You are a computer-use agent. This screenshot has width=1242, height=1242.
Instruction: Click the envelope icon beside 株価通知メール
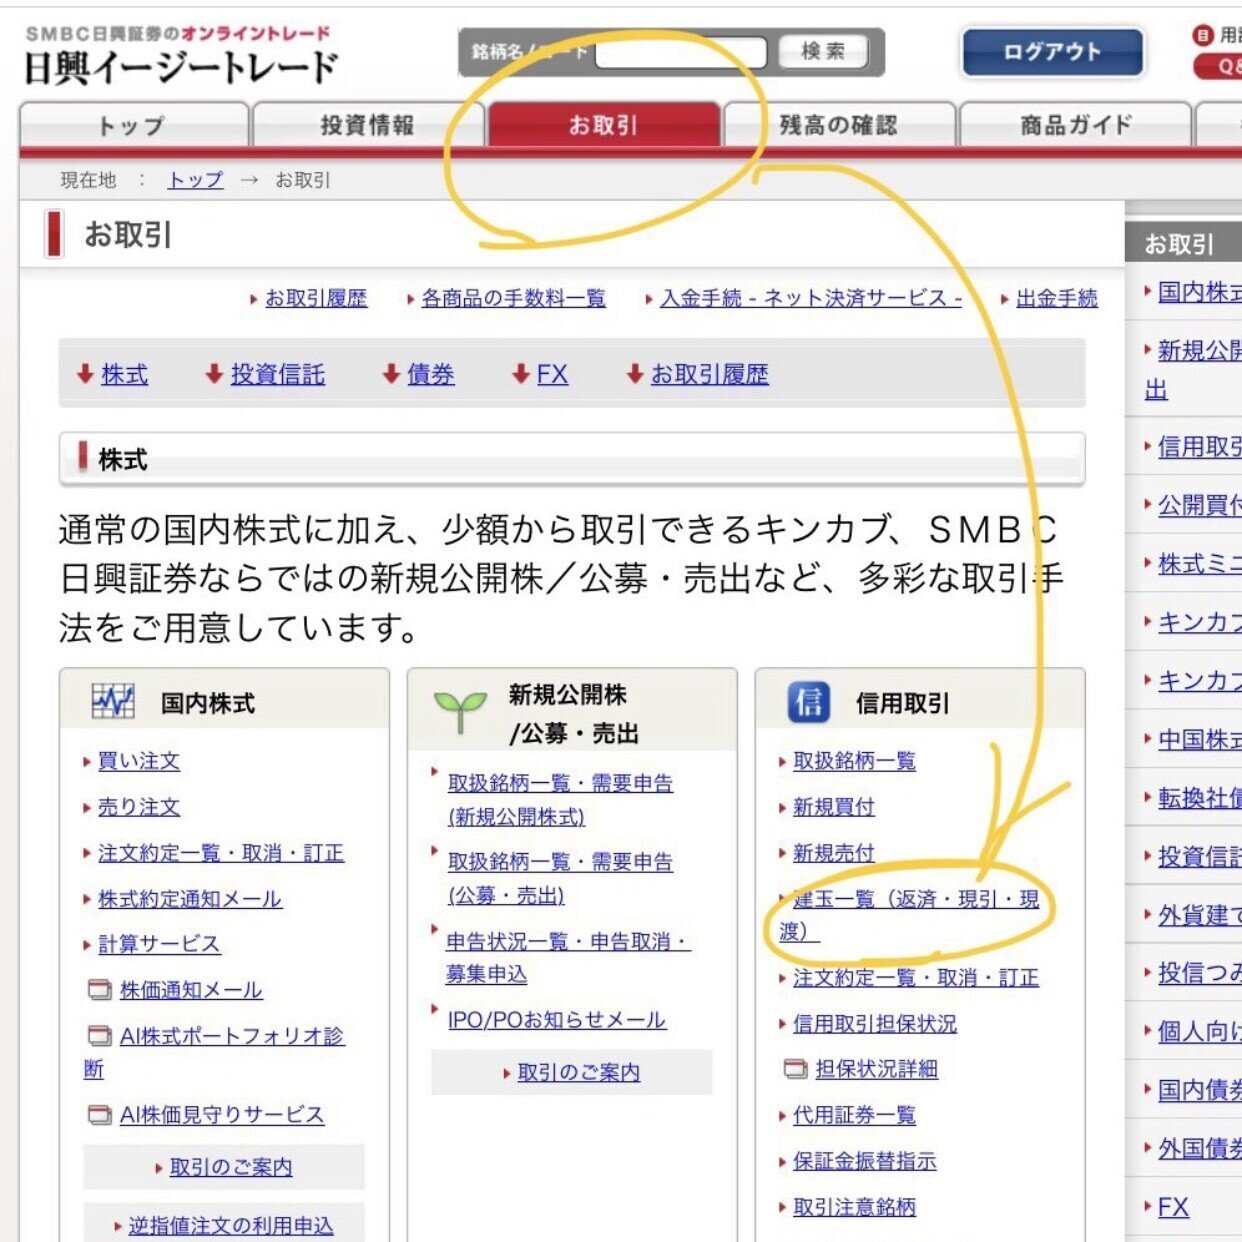98,988
